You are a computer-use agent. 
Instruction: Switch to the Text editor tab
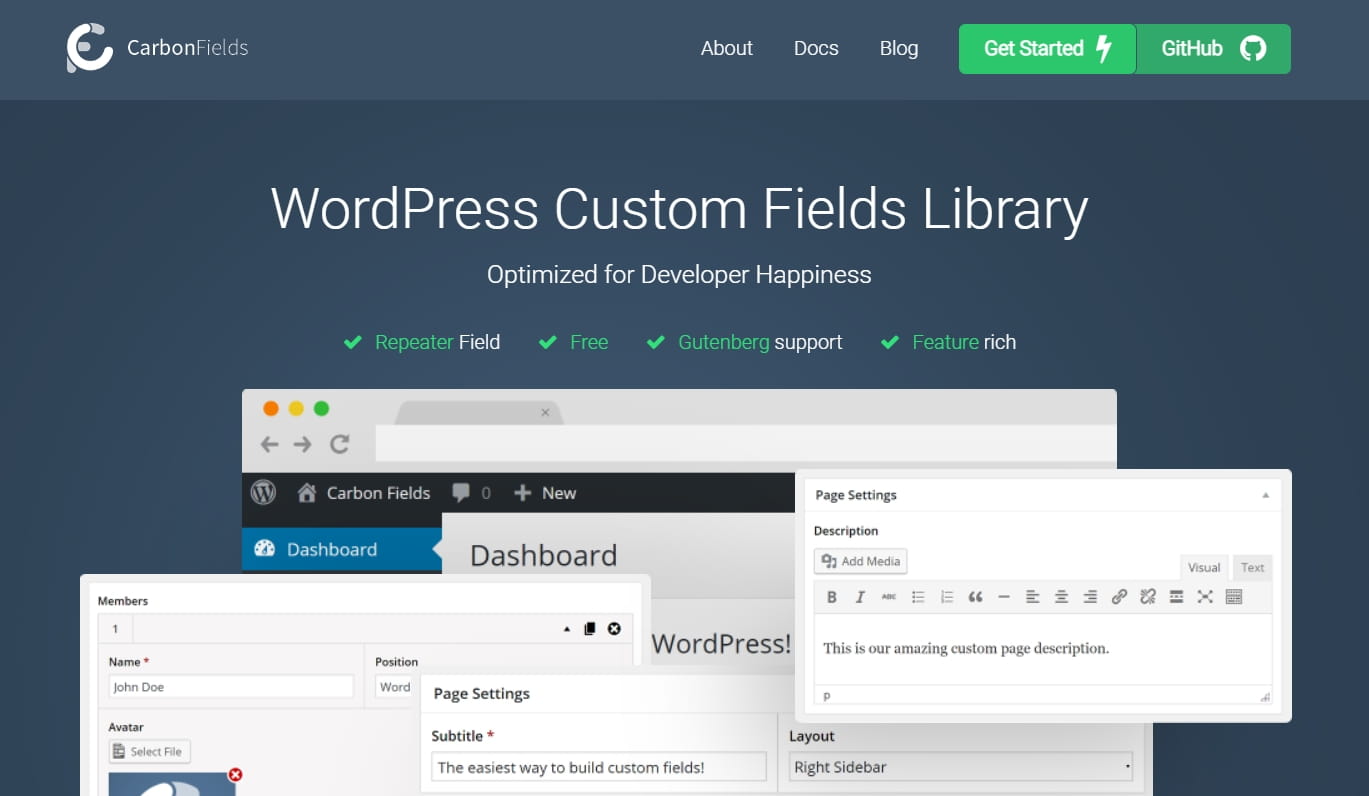tap(1252, 567)
